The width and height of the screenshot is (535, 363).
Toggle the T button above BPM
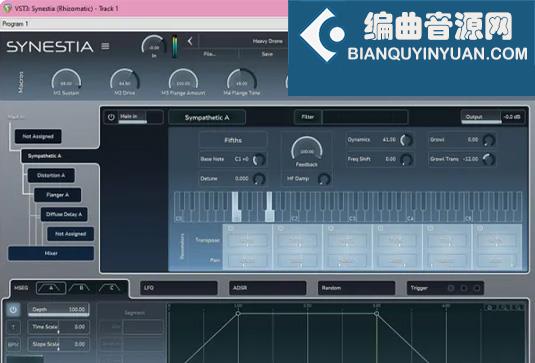tap(13, 327)
